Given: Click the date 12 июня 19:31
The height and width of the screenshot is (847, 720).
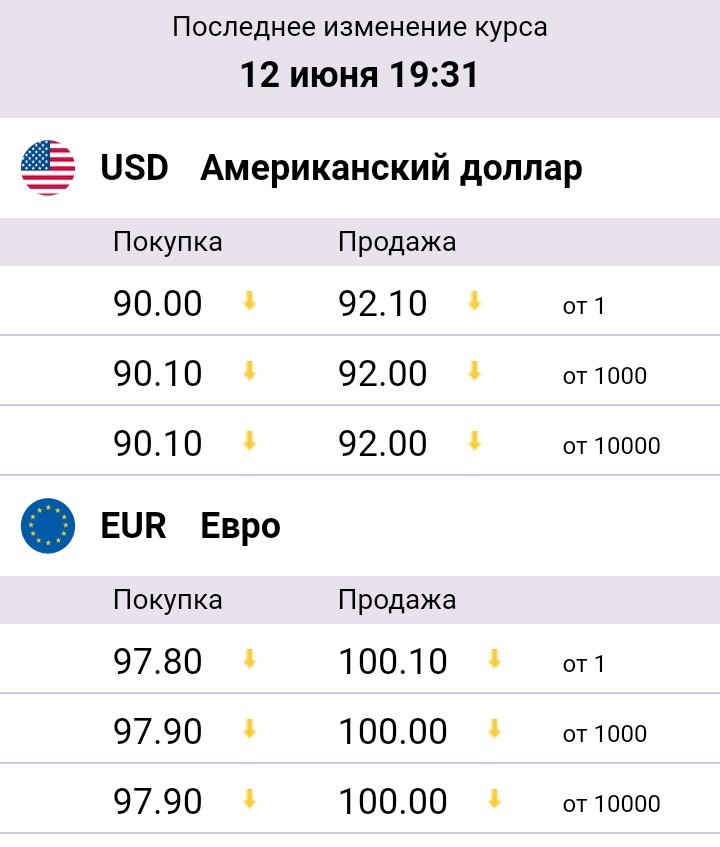Looking at the screenshot, I should [x=360, y=75].
